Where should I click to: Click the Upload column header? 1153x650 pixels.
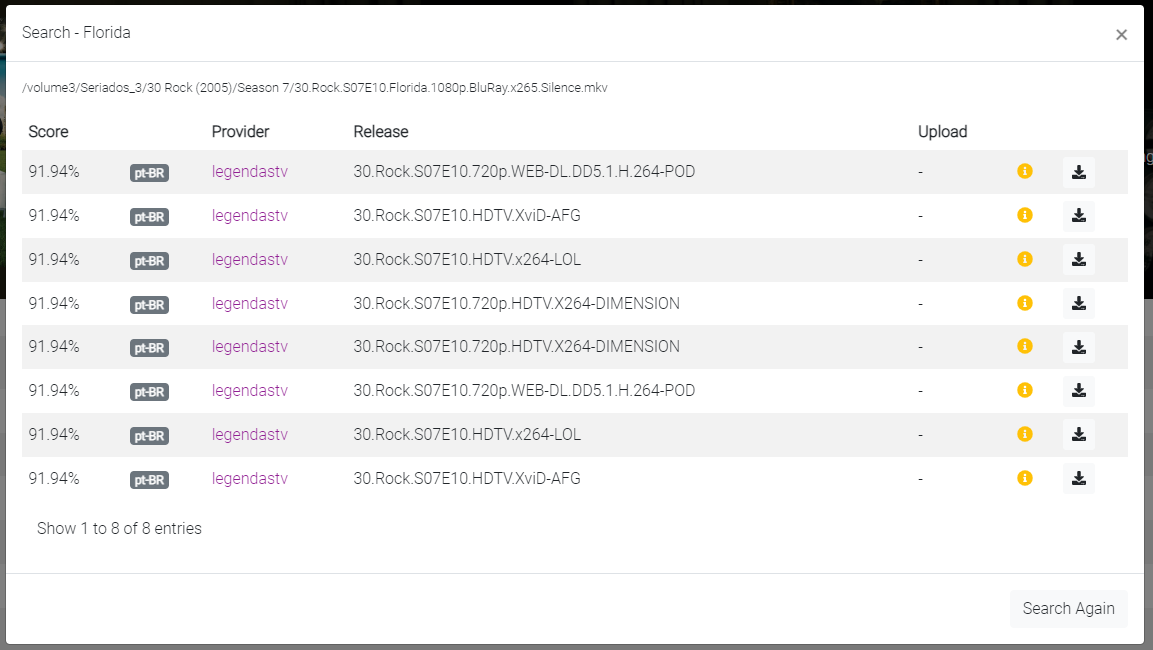(941, 131)
